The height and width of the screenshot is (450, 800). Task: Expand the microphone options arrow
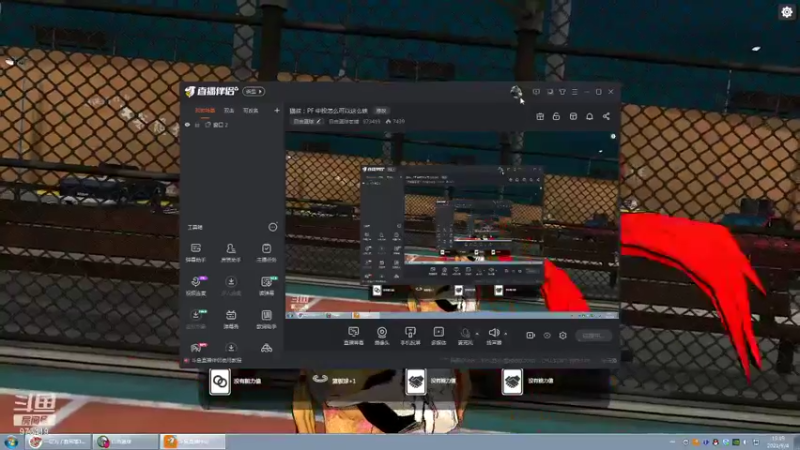[477, 334]
